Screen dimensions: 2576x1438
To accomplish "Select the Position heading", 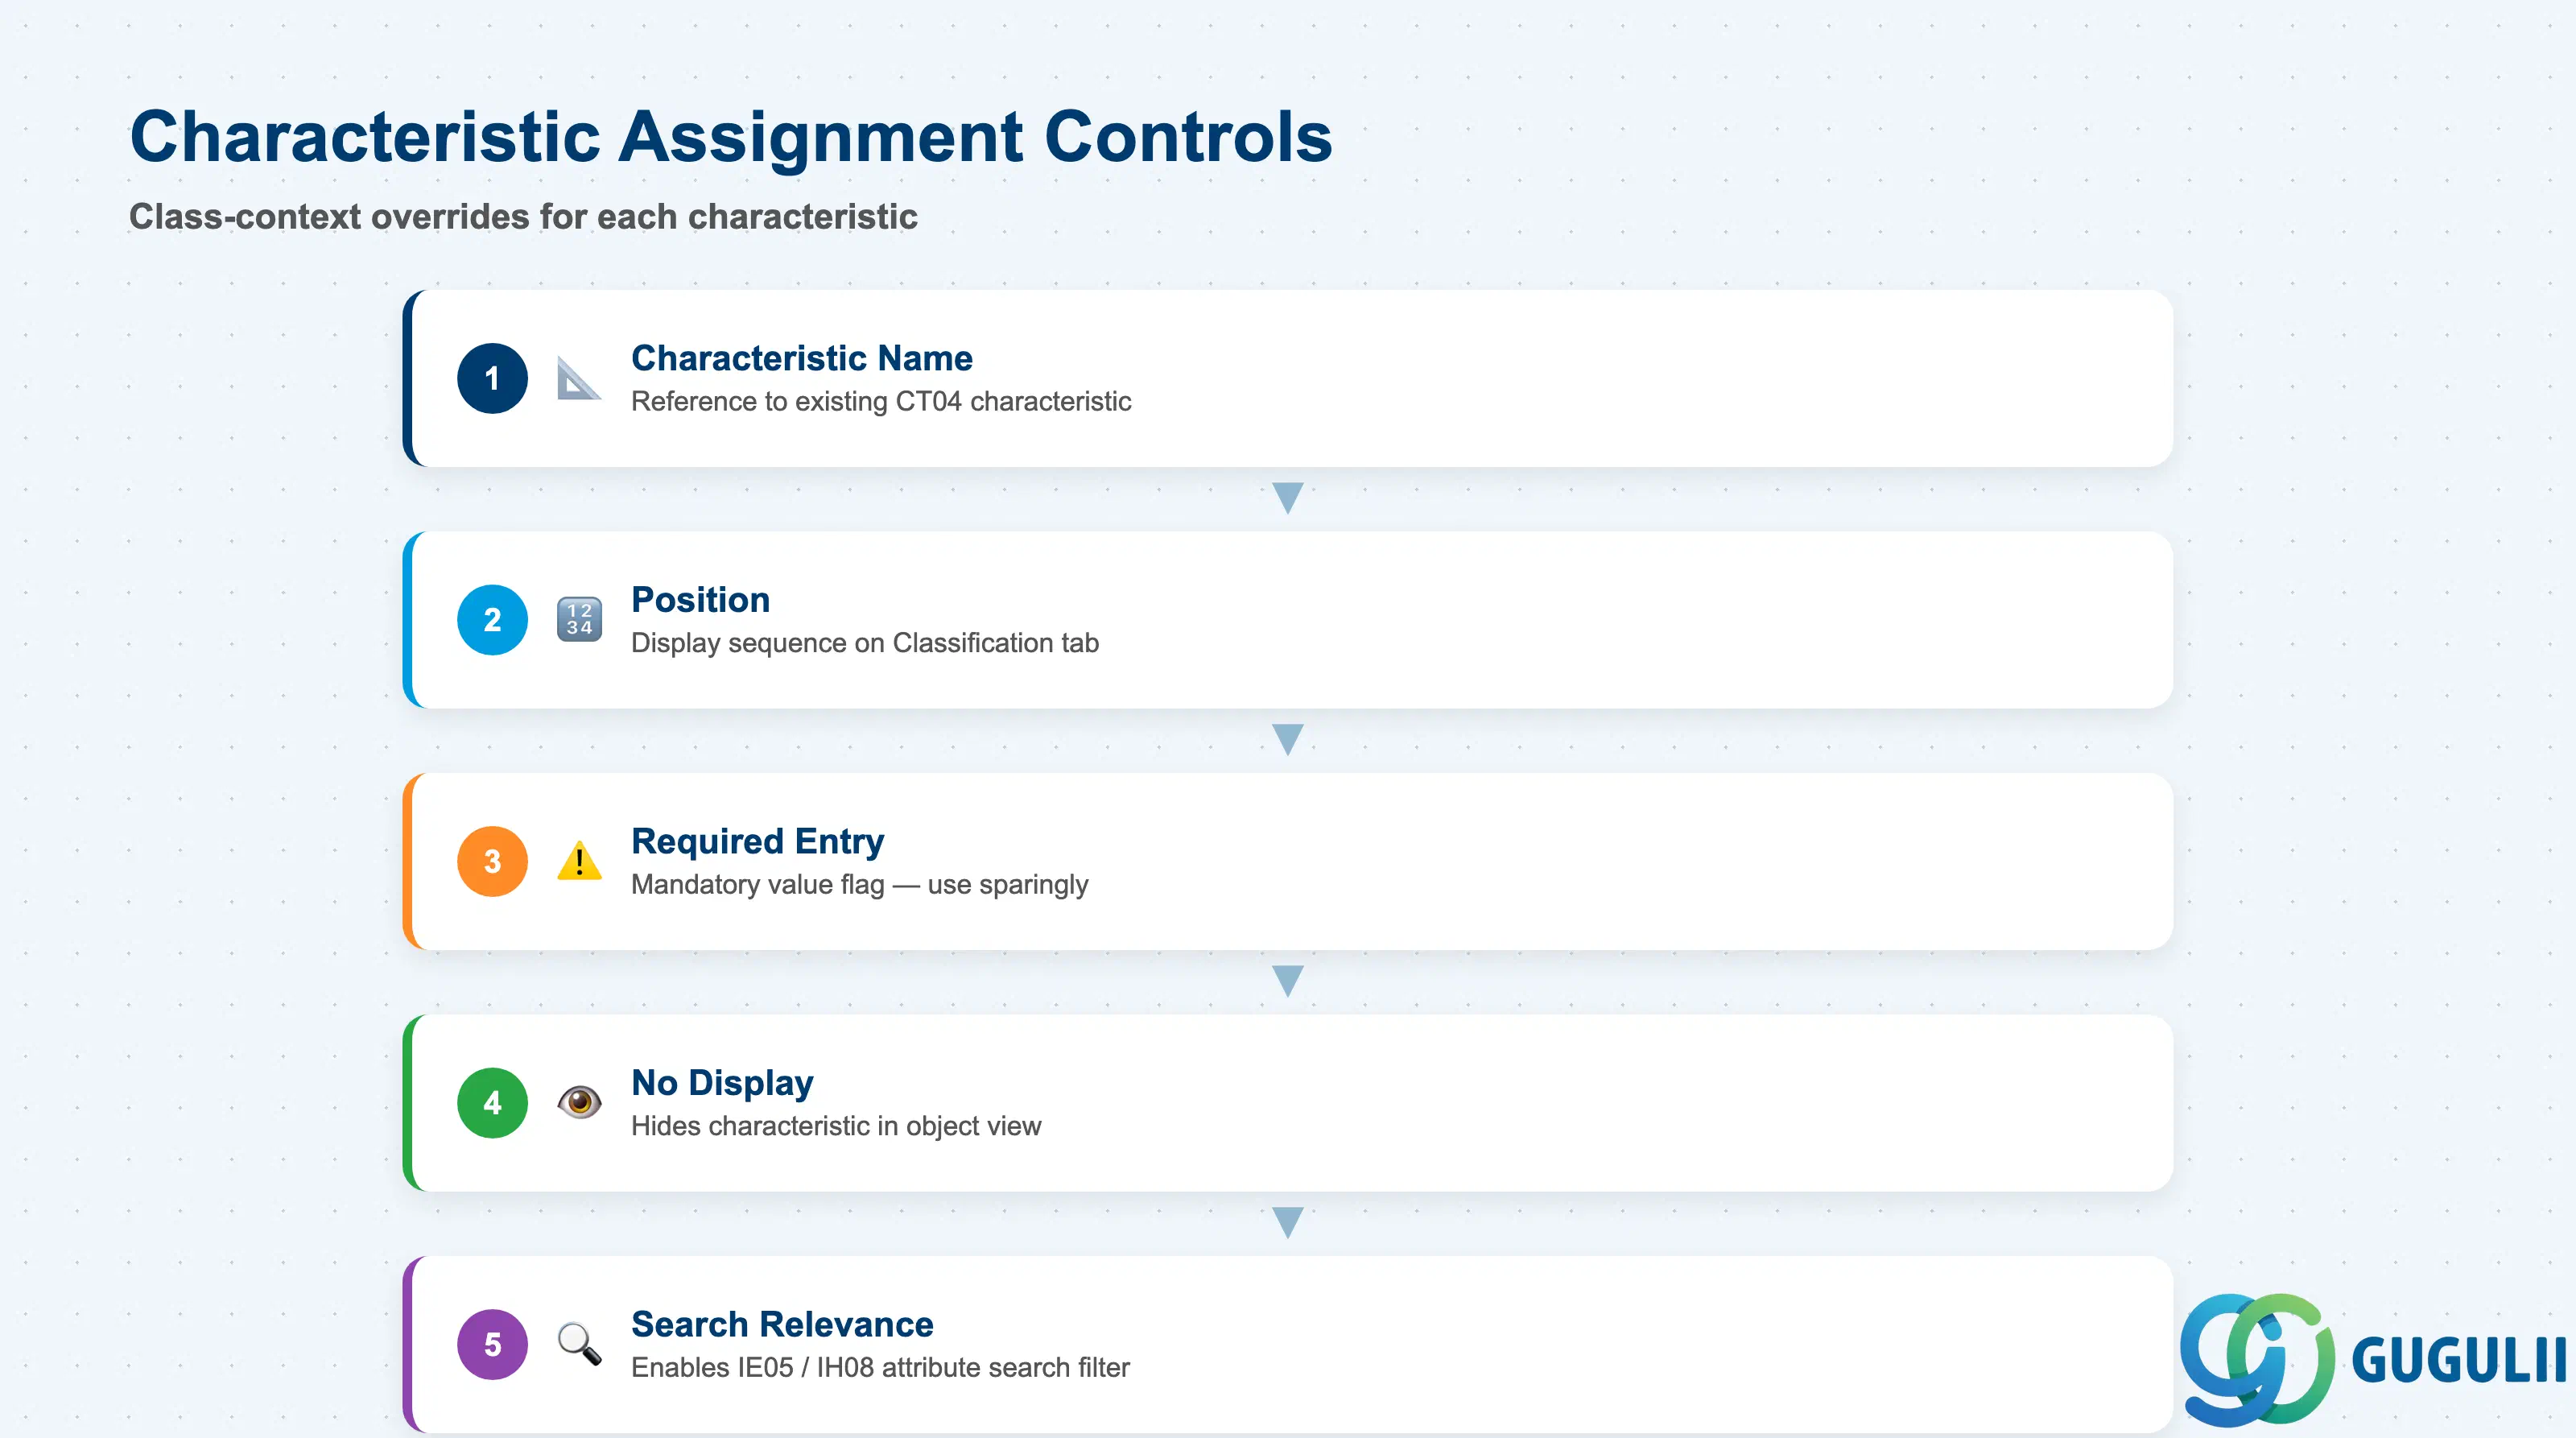I will pyautogui.click(x=700, y=599).
